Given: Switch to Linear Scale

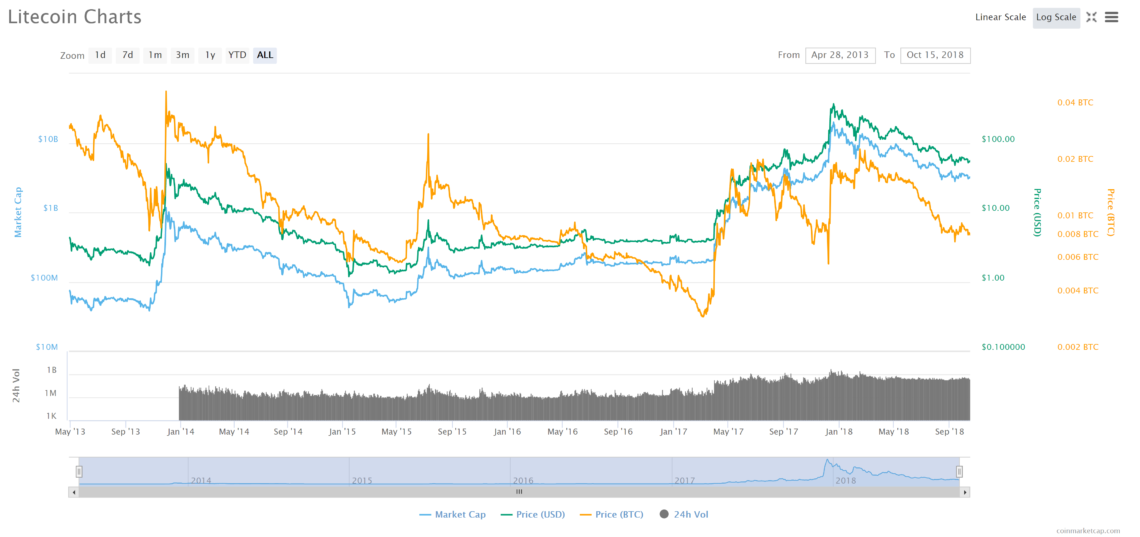Looking at the screenshot, I should coord(1000,17).
